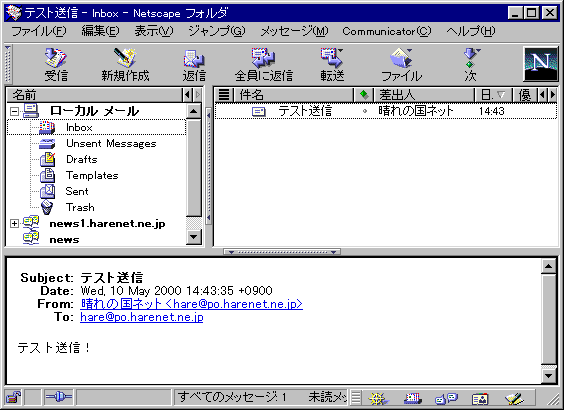Viewport: 564px width, 410px height.
Task: Click the 転送 (Forward) toolbar icon
Action: pyautogui.click(x=332, y=65)
